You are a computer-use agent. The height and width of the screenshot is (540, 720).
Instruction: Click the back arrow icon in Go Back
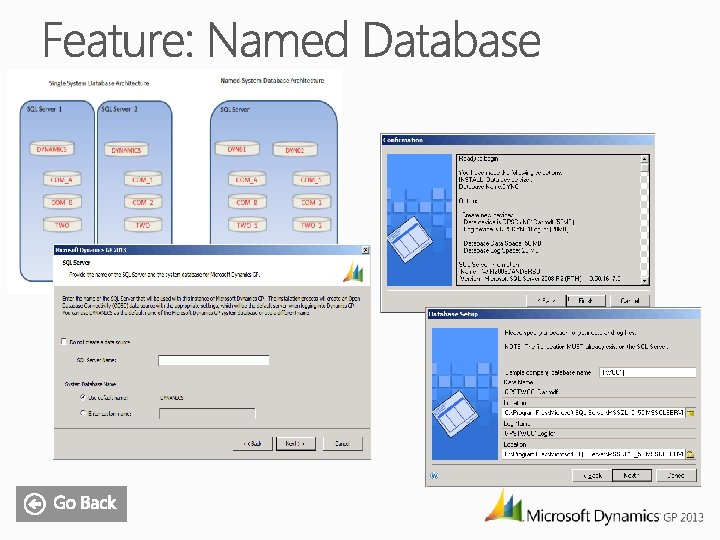[x=35, y=504]
